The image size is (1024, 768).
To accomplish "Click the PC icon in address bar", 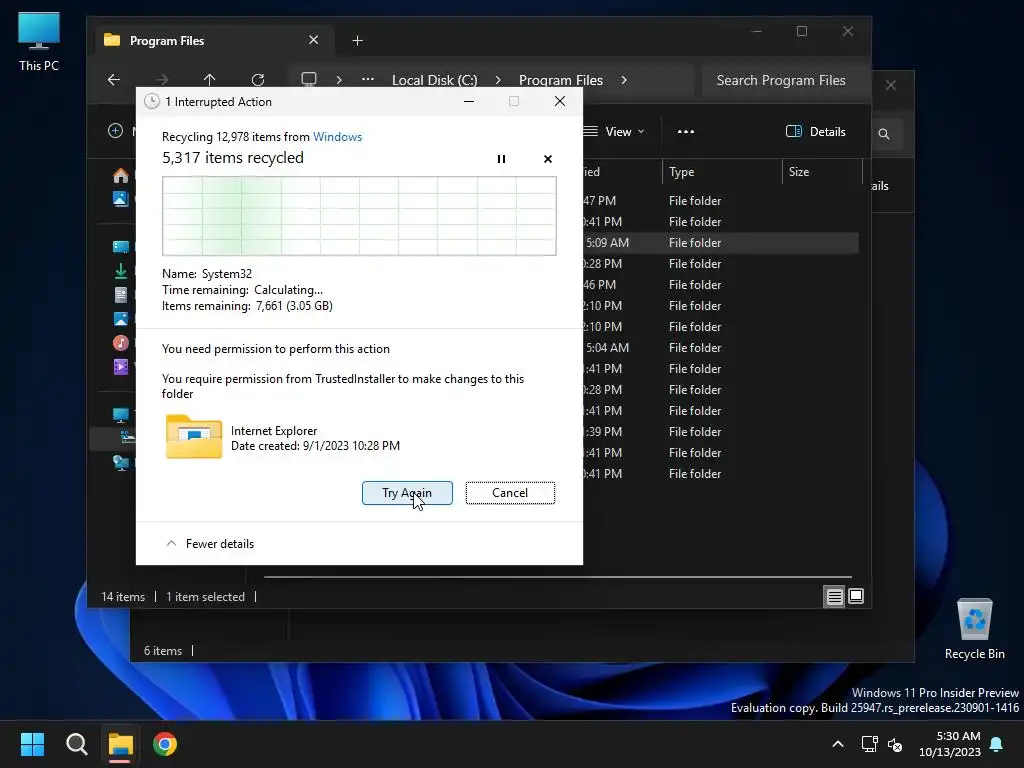I will tap(309, 80).
